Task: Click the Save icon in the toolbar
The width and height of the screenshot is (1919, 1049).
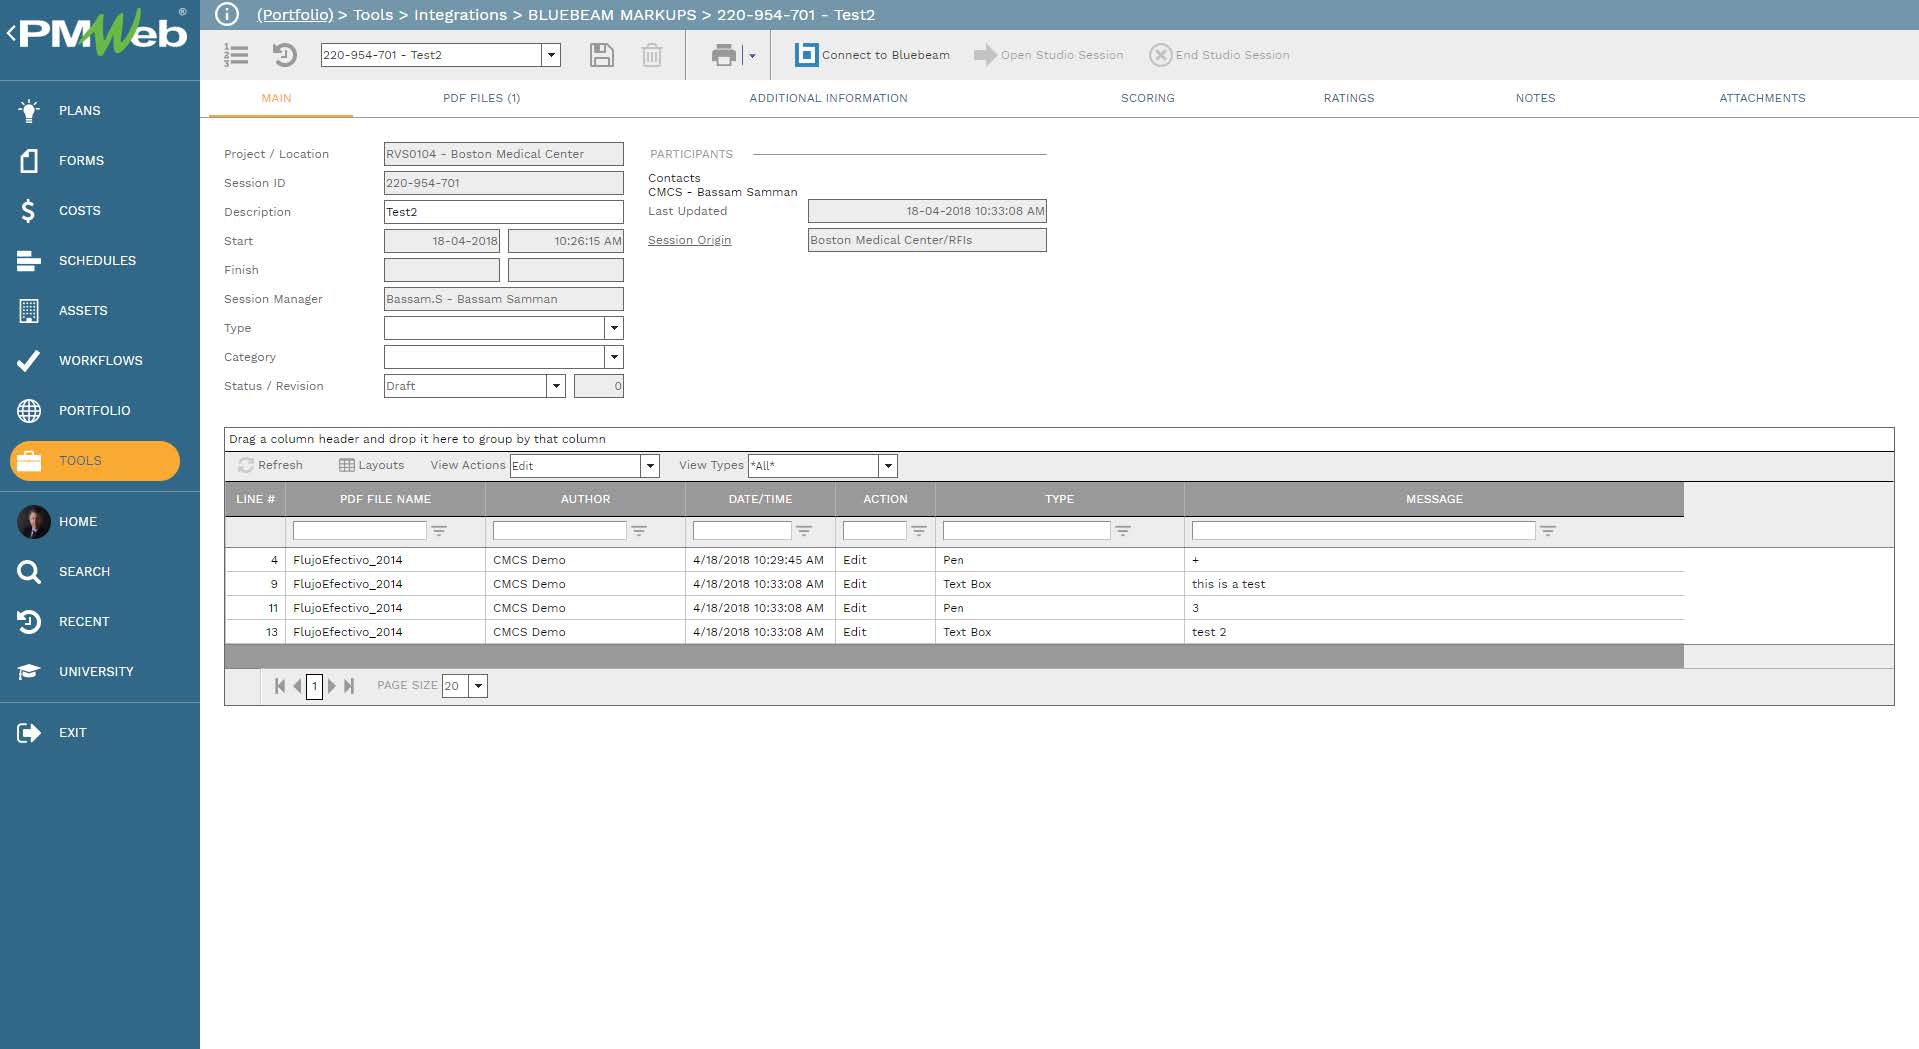Action: pyautogui.click(x=602, y=55)
